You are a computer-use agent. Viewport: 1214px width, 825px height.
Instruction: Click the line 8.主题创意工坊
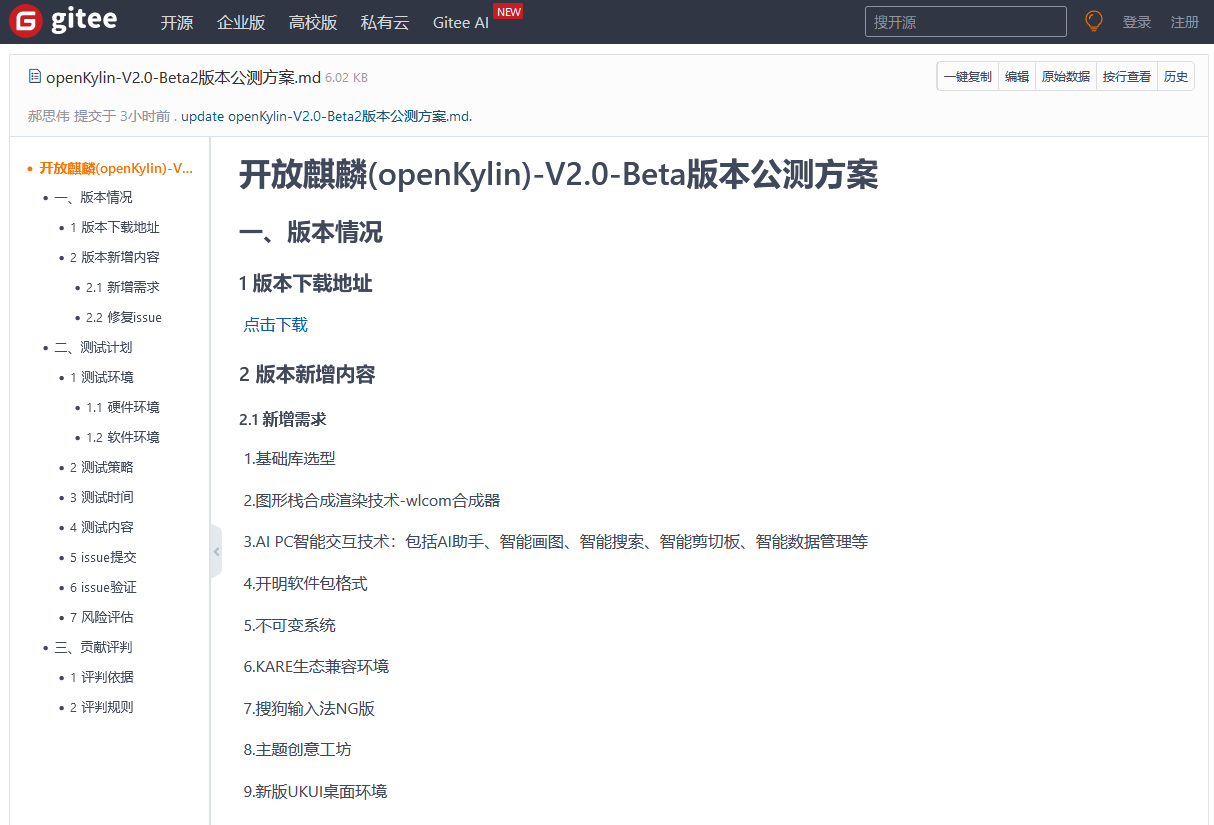pos(297,749)
